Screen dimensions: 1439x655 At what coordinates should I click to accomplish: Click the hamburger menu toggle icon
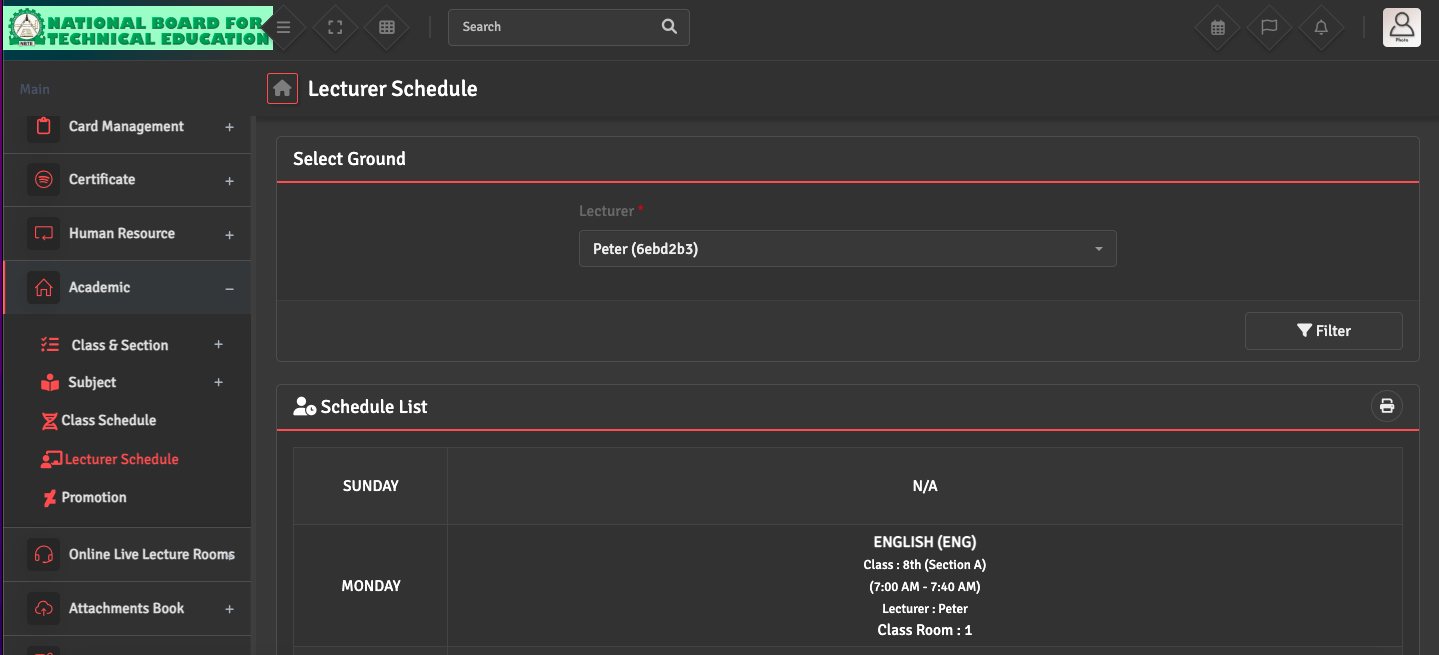tap(284, 28)
